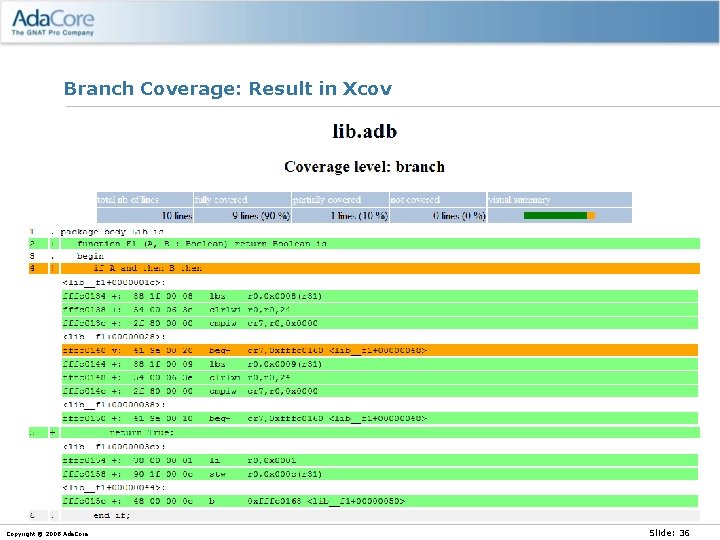Click the fffc015c b branch instruction row

(x=380, y=501)
